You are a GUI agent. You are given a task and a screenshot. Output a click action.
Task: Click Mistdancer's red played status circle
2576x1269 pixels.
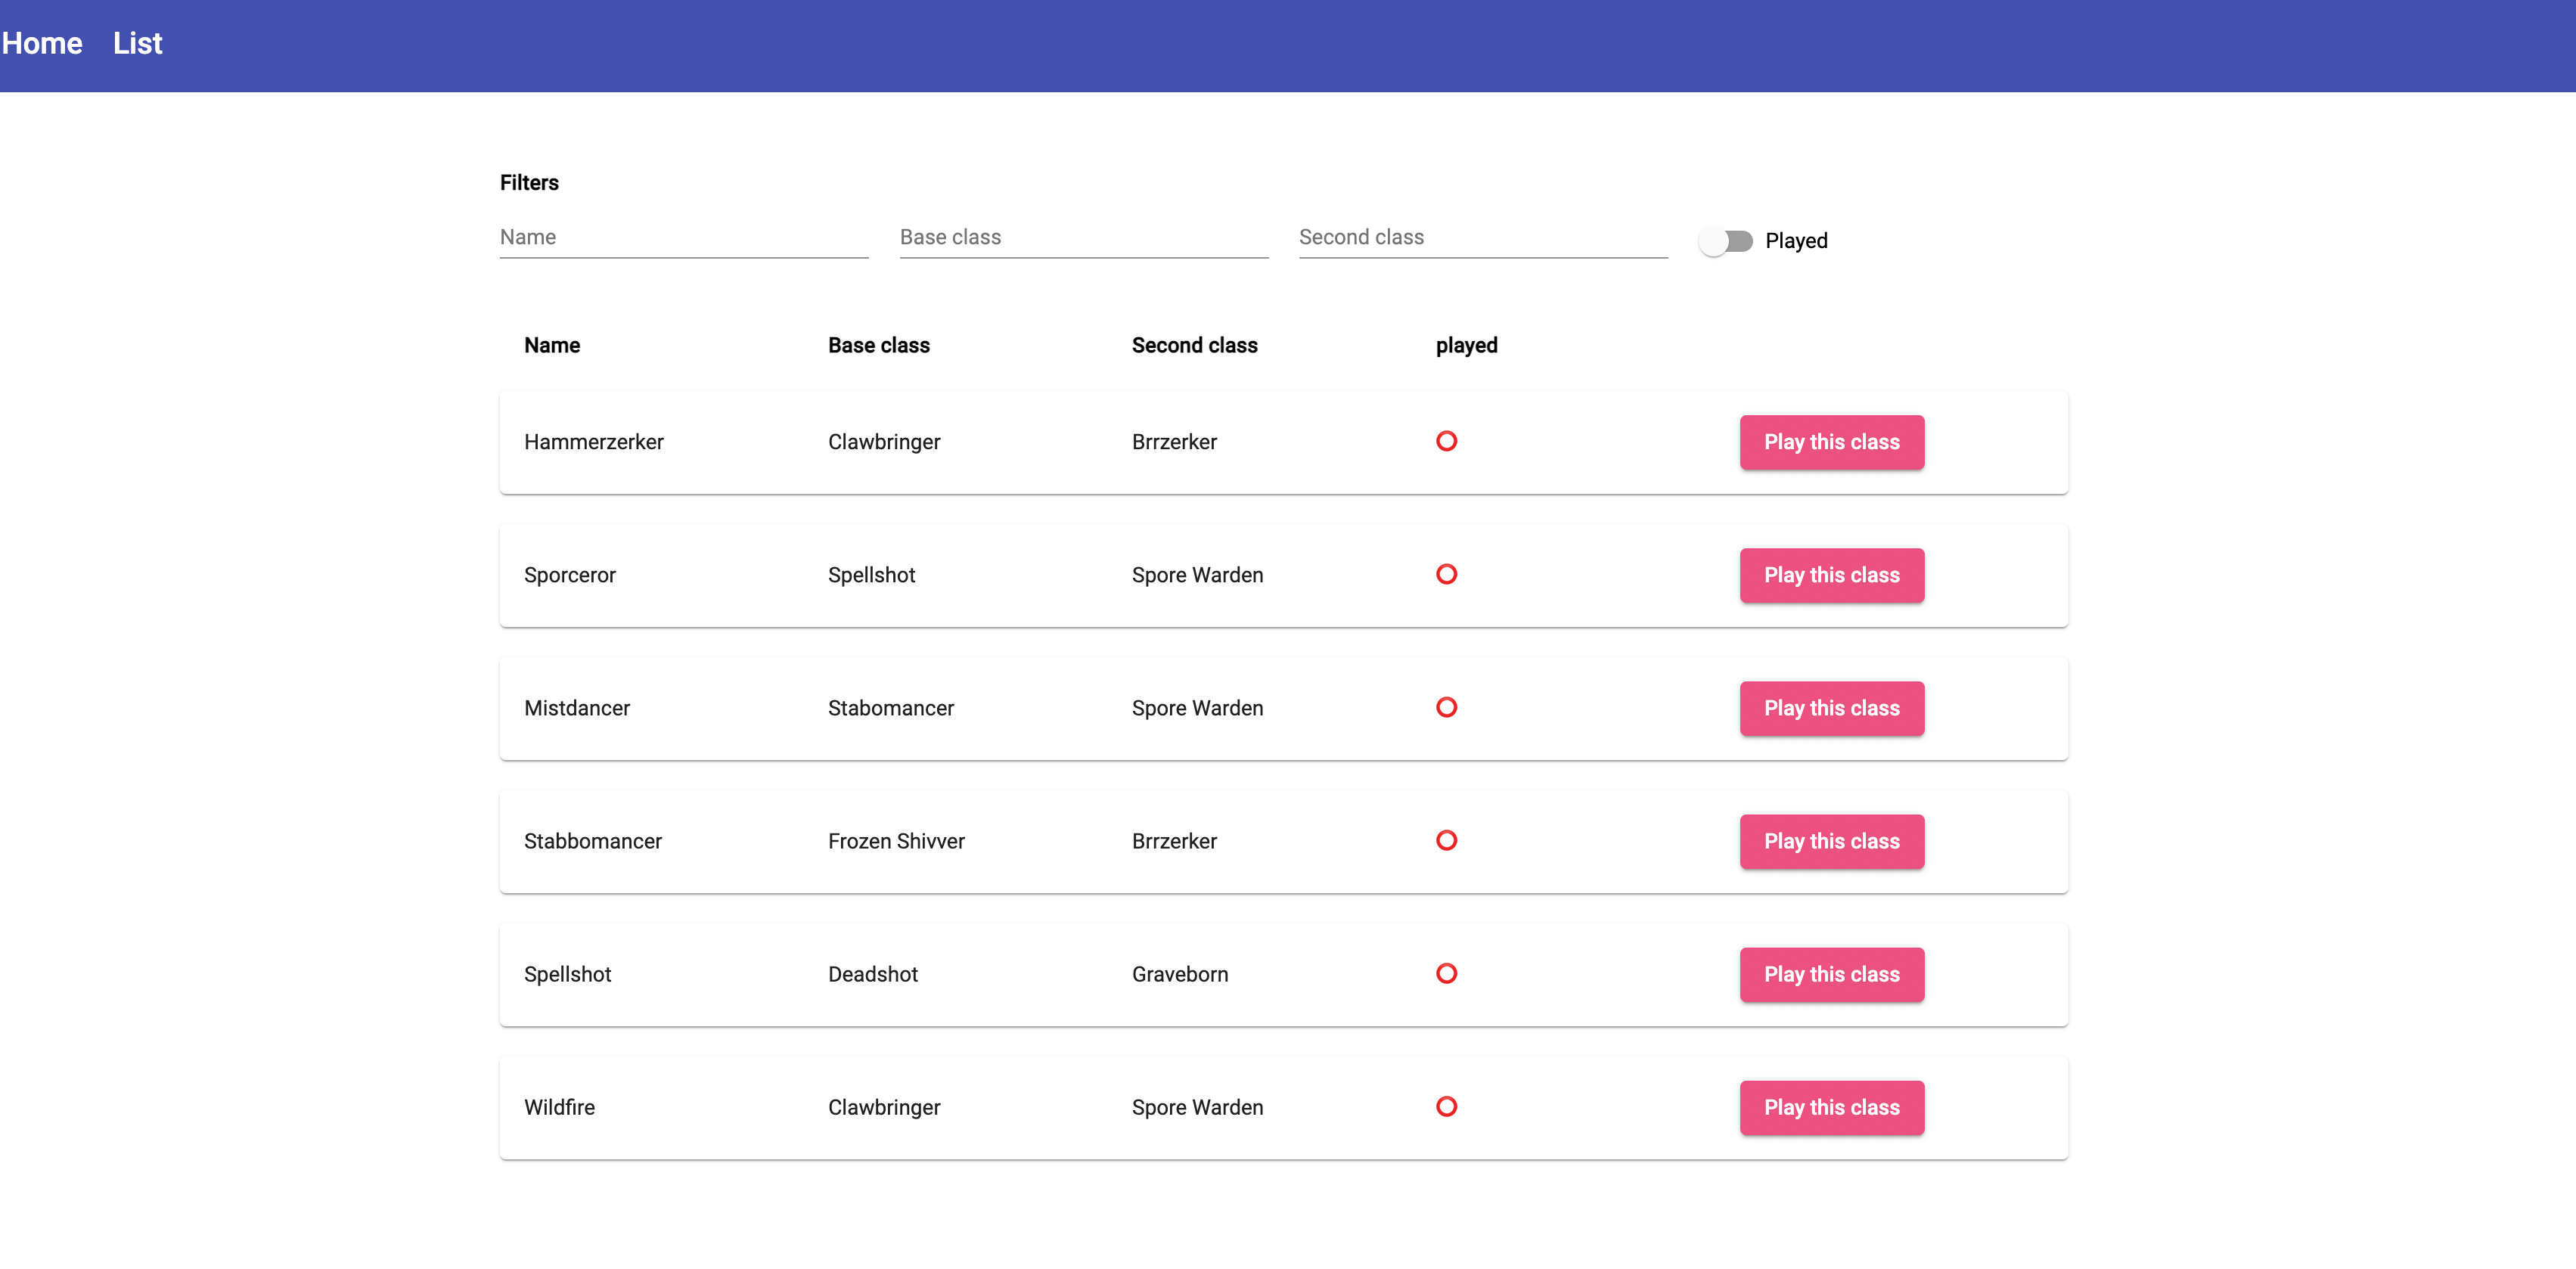tap(1446, 707)
